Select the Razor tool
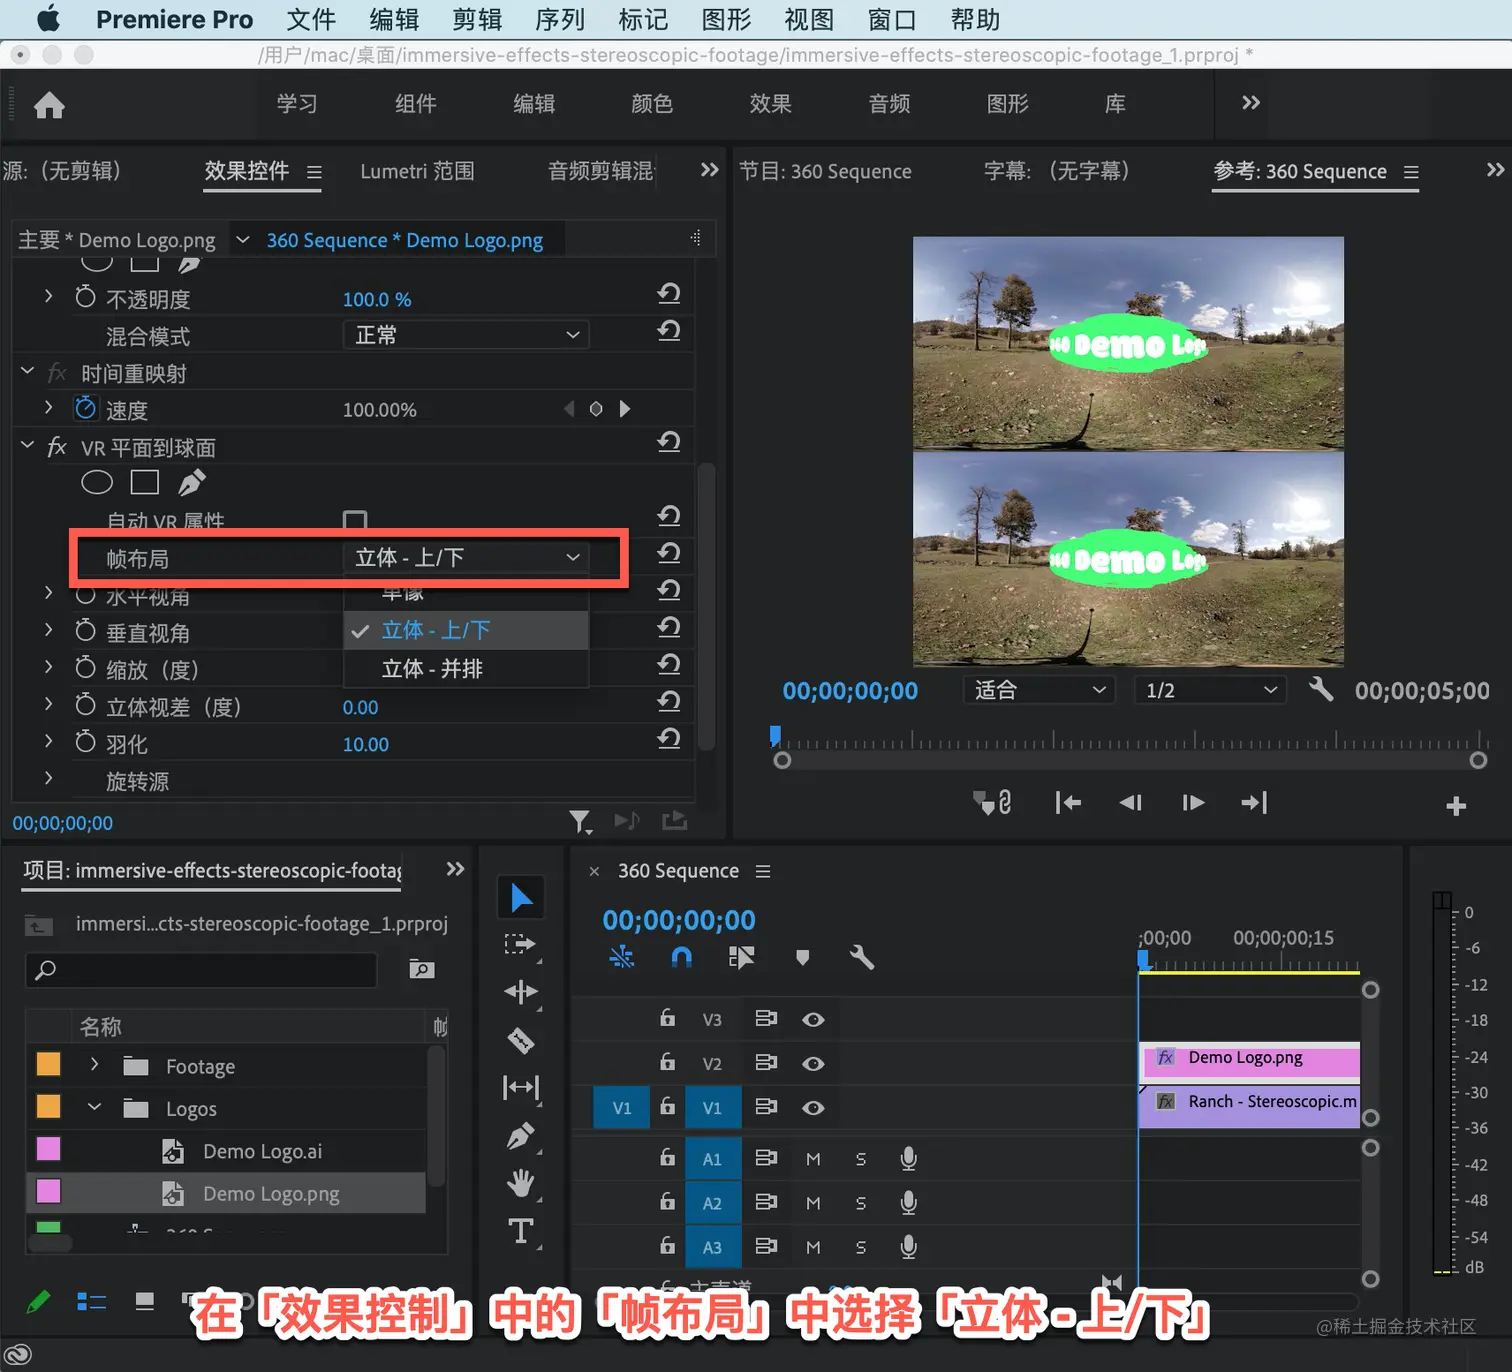 click(521, 1040)
